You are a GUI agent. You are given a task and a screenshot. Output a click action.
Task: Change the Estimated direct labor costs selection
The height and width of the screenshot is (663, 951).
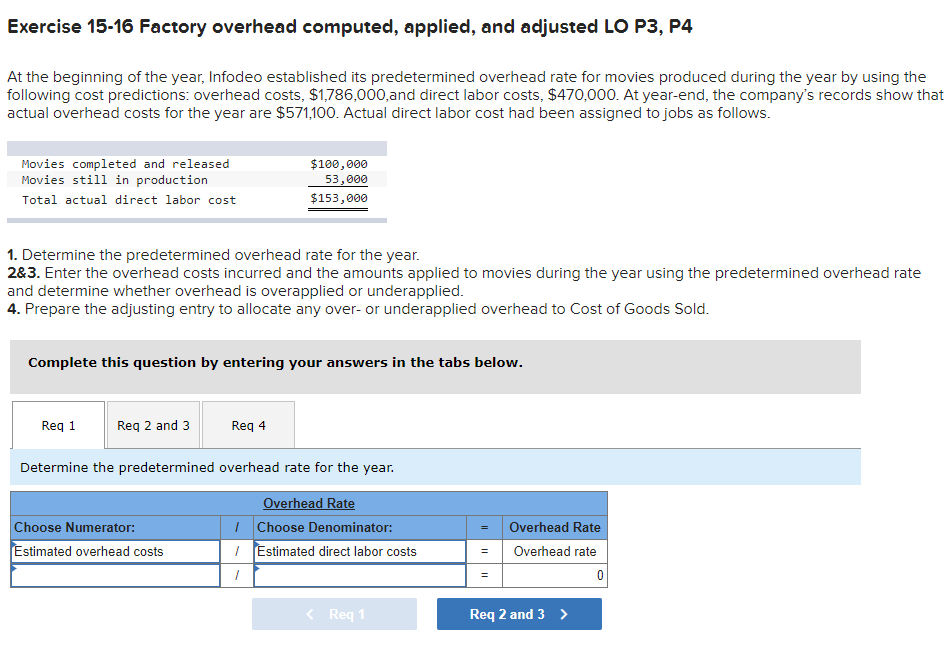coord(359,551)
